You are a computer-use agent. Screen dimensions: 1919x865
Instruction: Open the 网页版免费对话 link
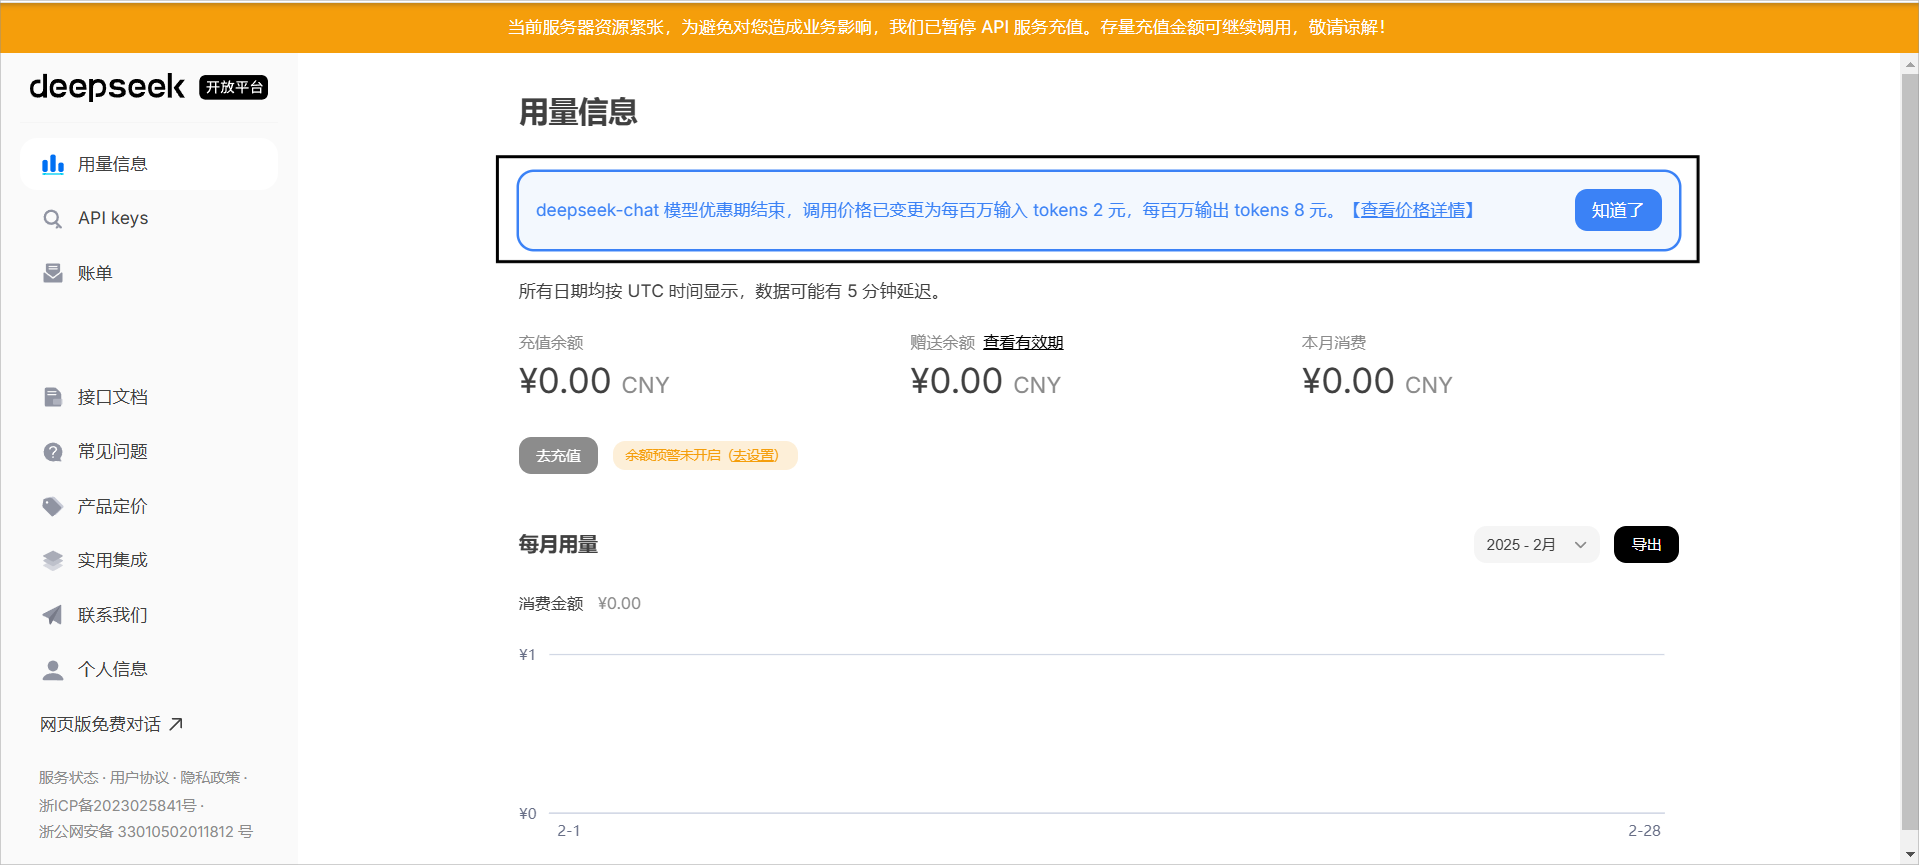click(111, 724)
